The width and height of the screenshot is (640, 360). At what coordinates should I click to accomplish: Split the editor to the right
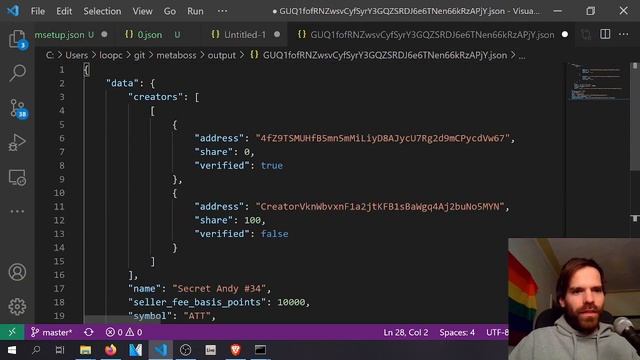(x=605, y=35)
